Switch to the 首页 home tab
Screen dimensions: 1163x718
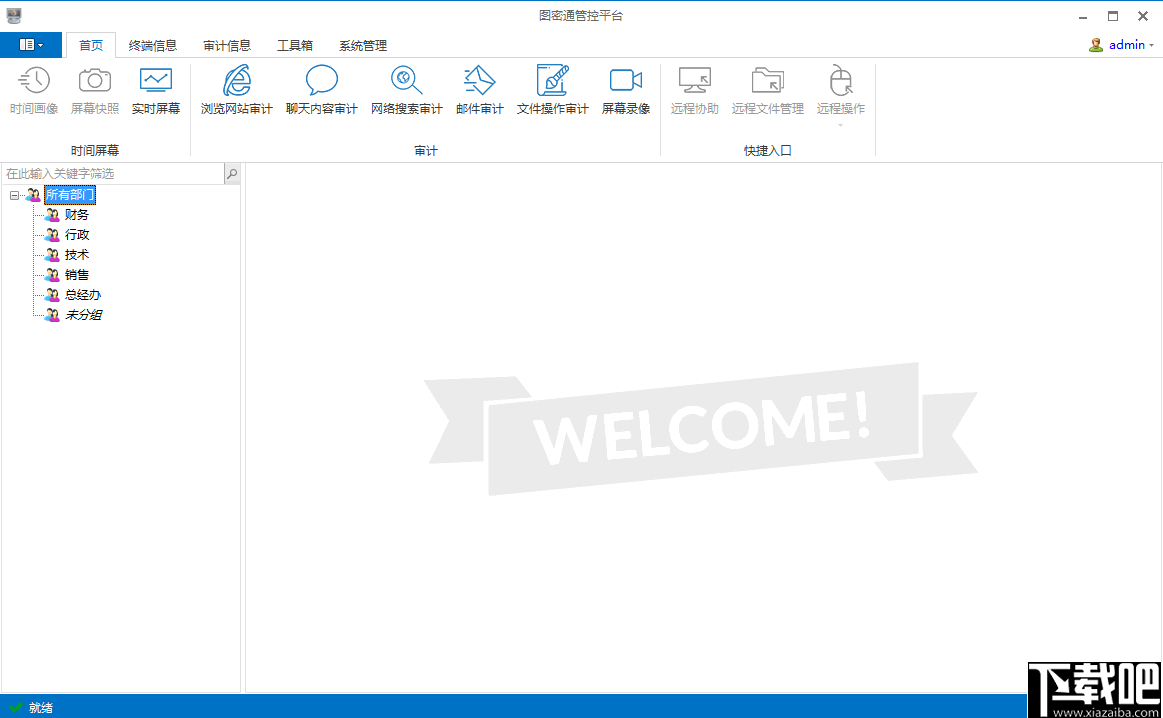point(91,45)
